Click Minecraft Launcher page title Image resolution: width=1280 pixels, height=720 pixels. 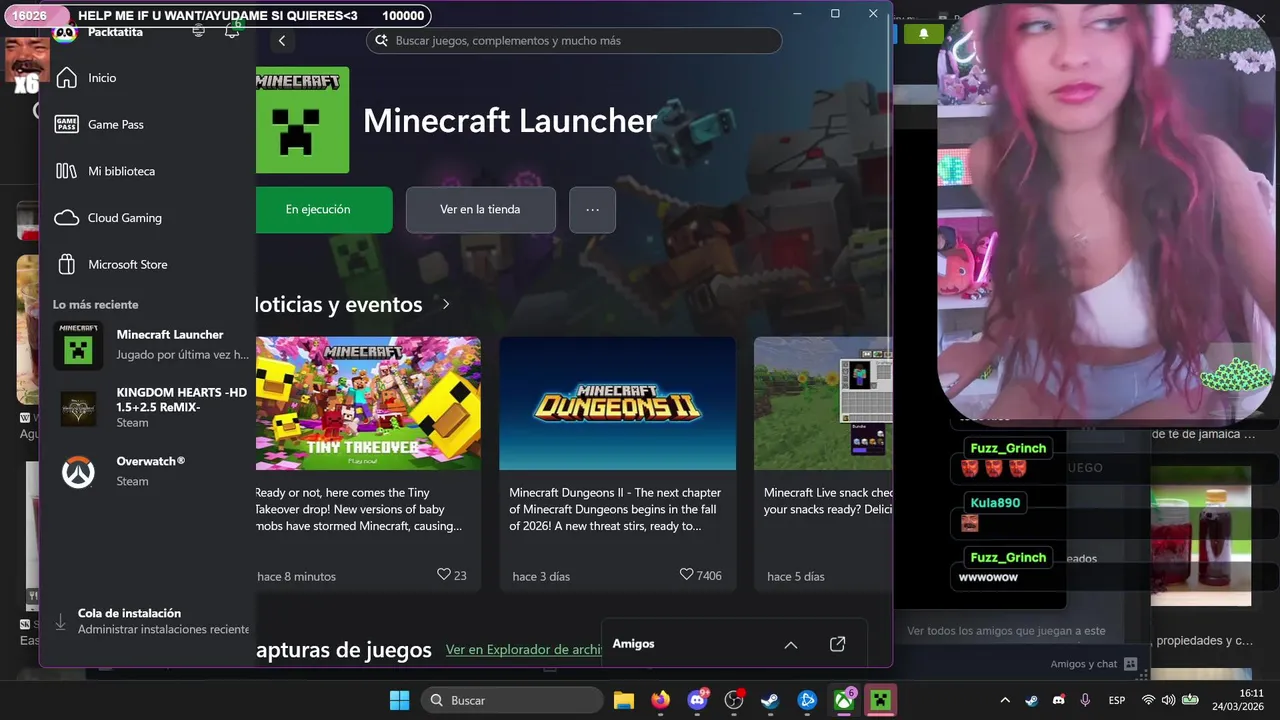[x=510, y=121]
